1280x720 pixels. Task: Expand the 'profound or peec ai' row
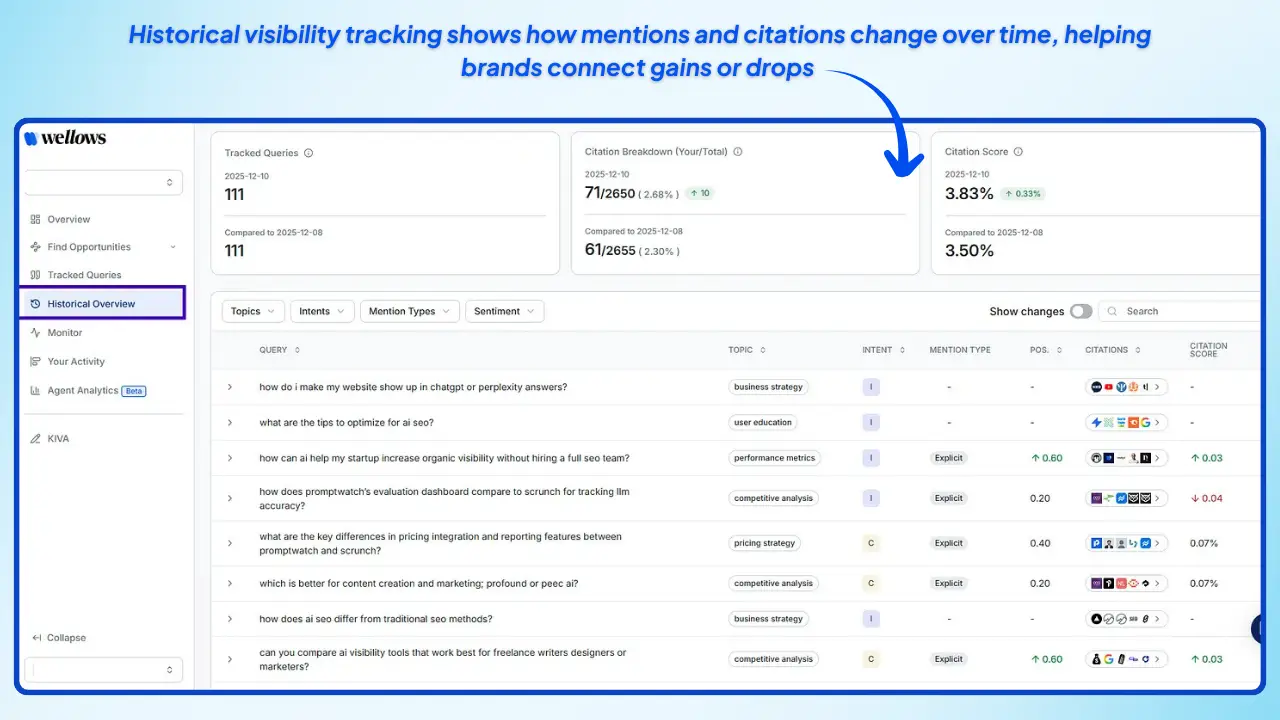point(230,583)
